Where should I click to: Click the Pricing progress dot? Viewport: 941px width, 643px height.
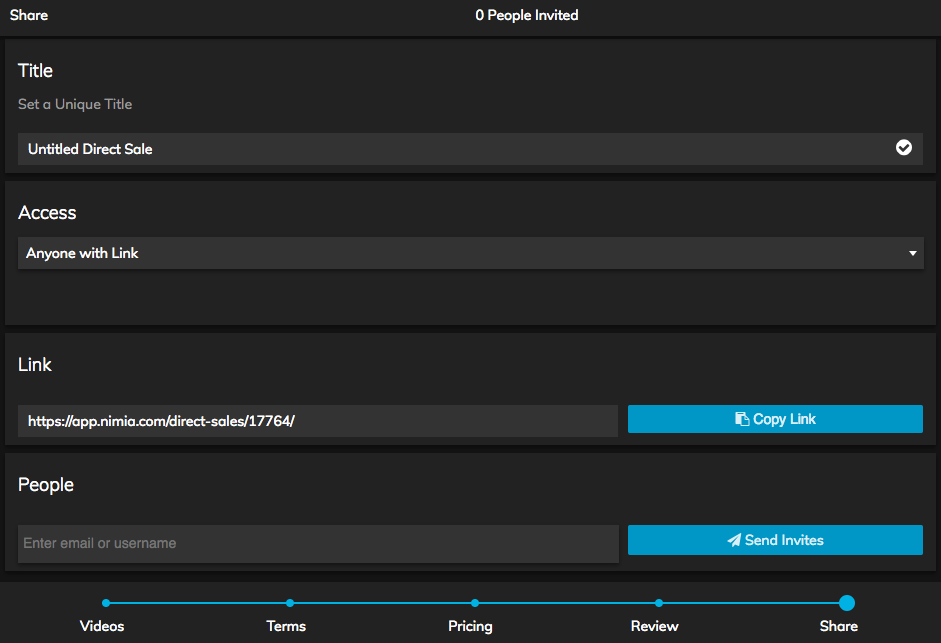coord(475,603)
